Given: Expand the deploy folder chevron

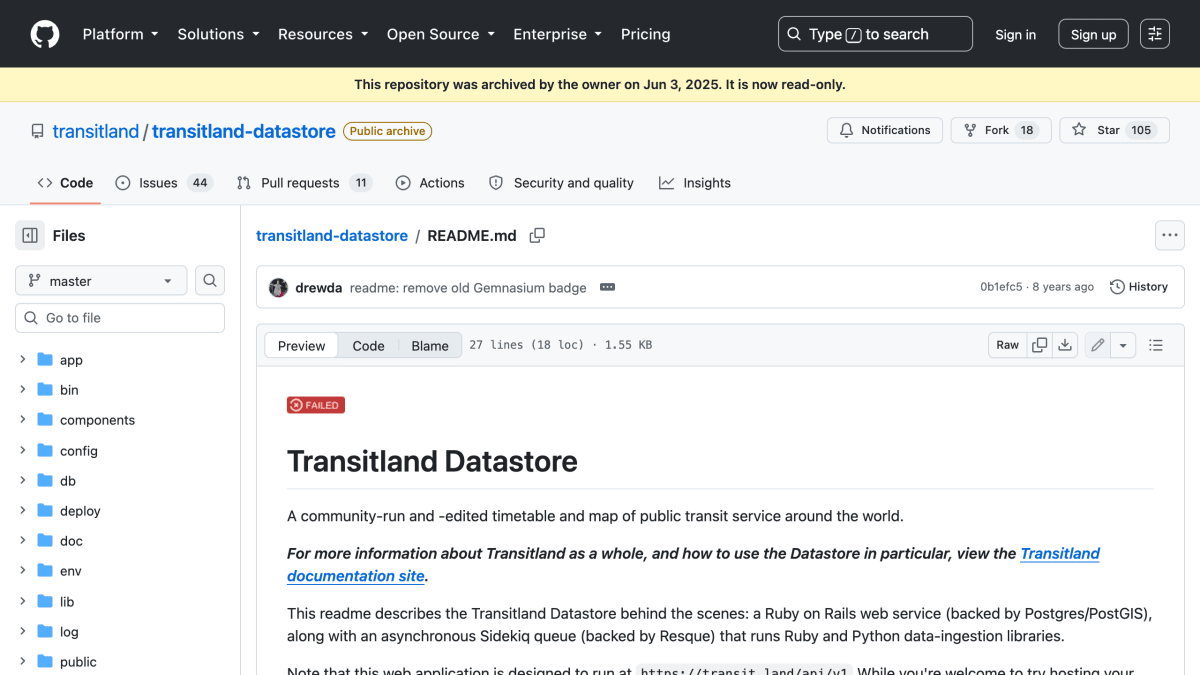Looking at the screenshot, I should point(23,510).
